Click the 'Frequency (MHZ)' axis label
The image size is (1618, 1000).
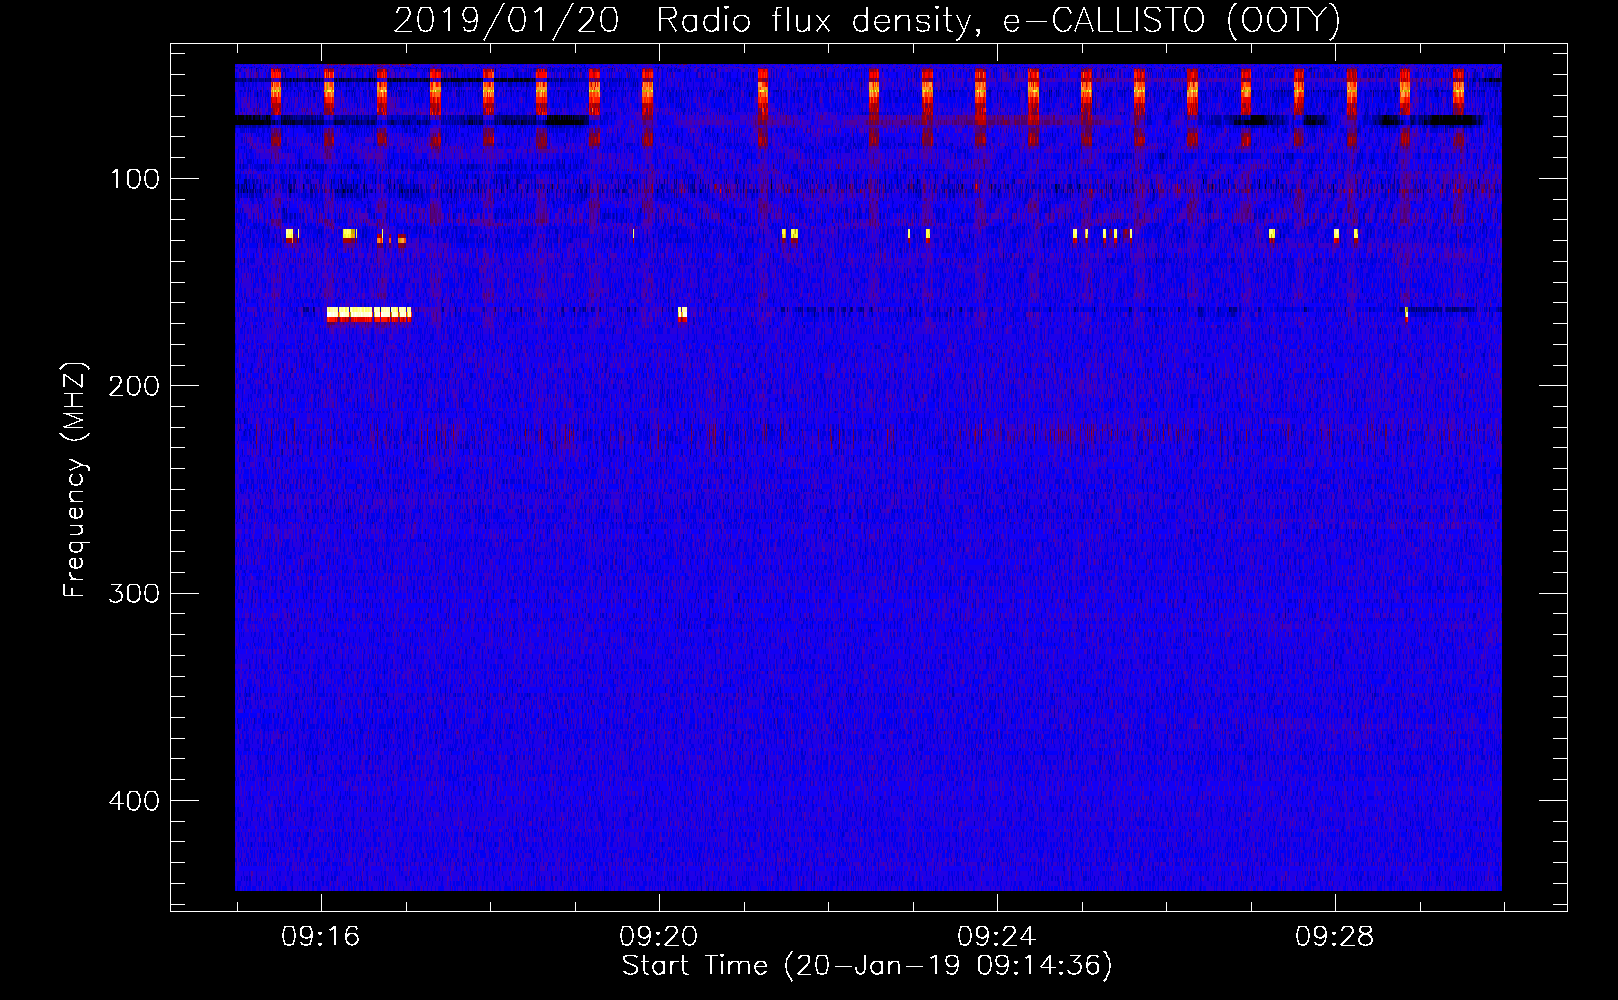(75, 480)
